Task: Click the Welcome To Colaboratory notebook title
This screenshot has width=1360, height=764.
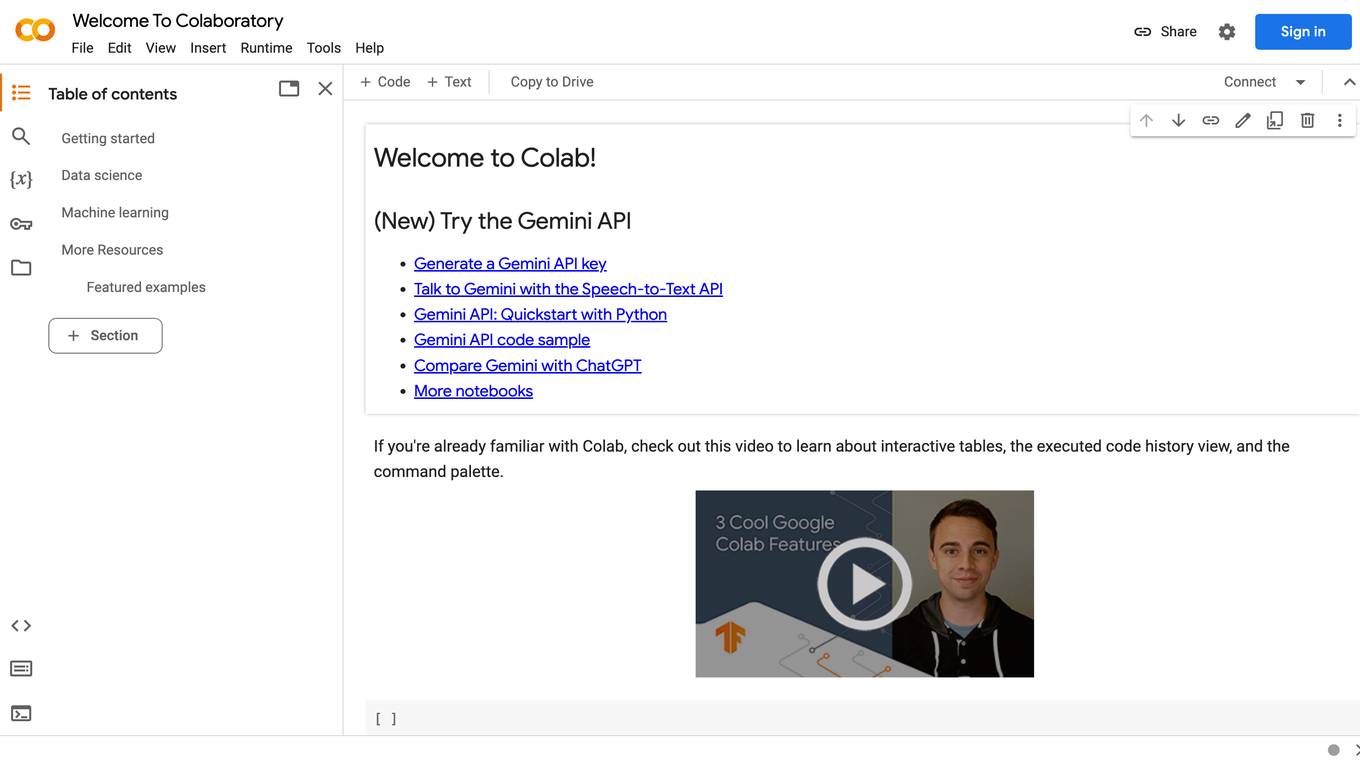Action: point(178,20)
